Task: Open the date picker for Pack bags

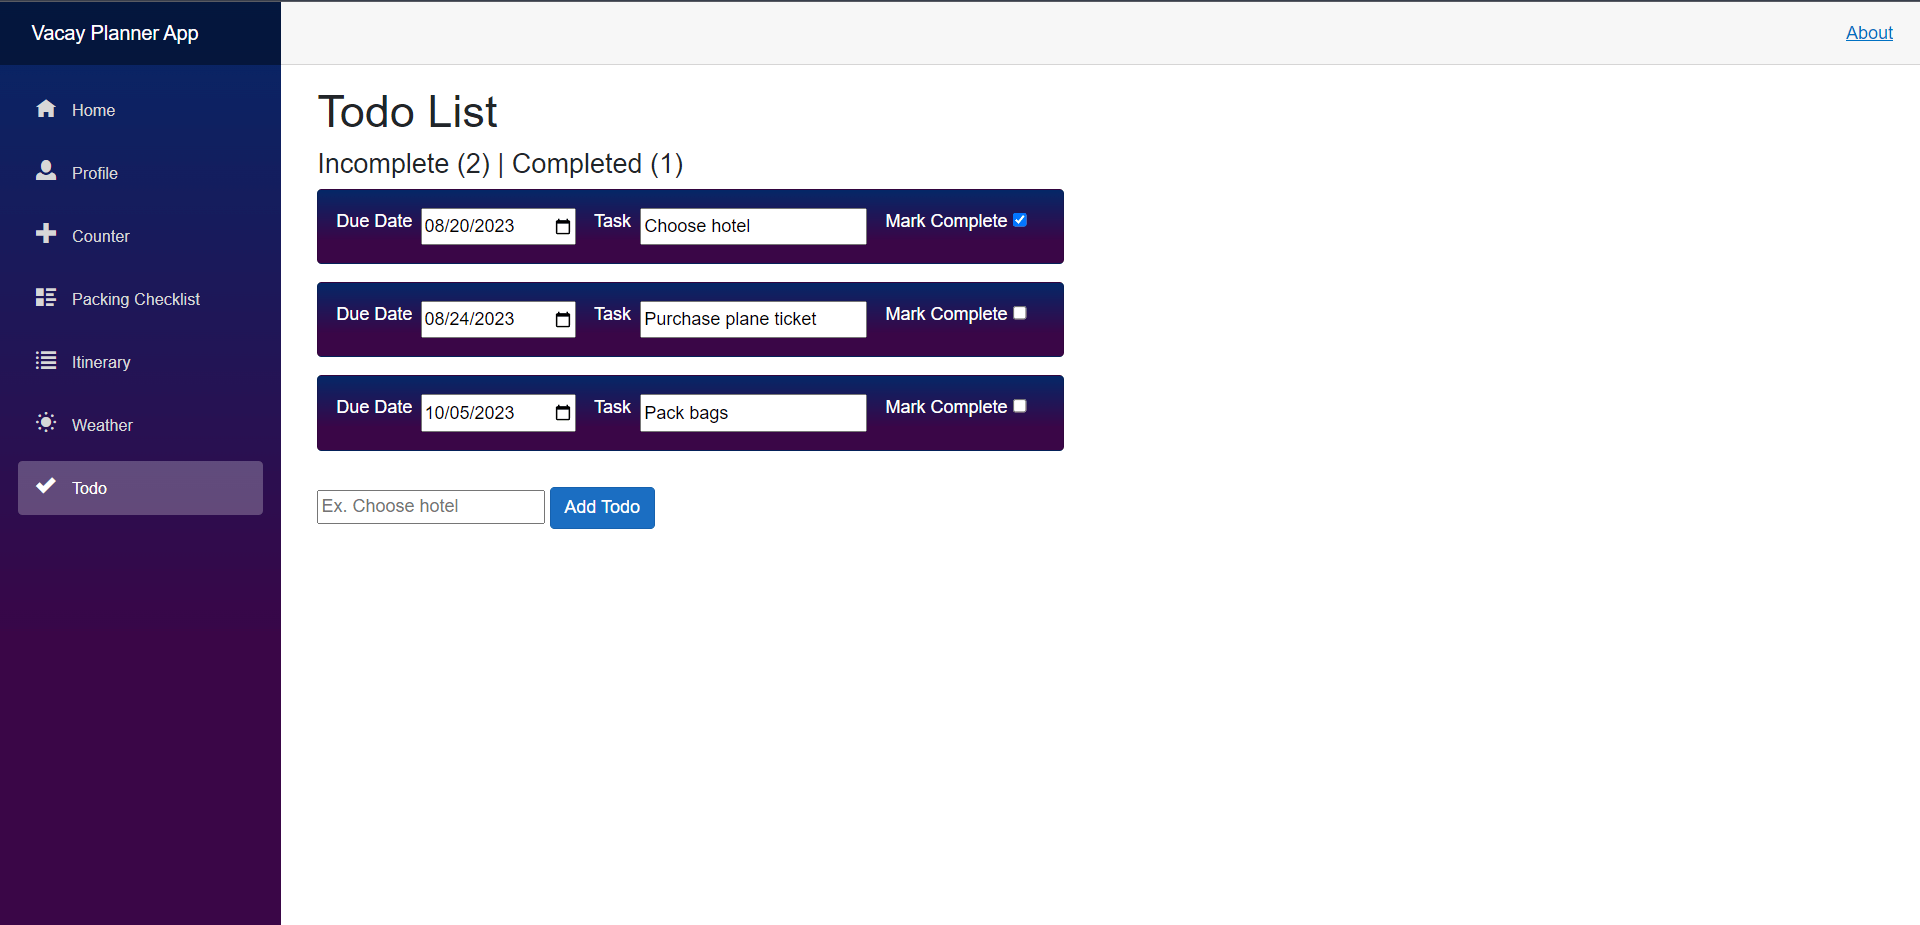Action: pos(563,413)
